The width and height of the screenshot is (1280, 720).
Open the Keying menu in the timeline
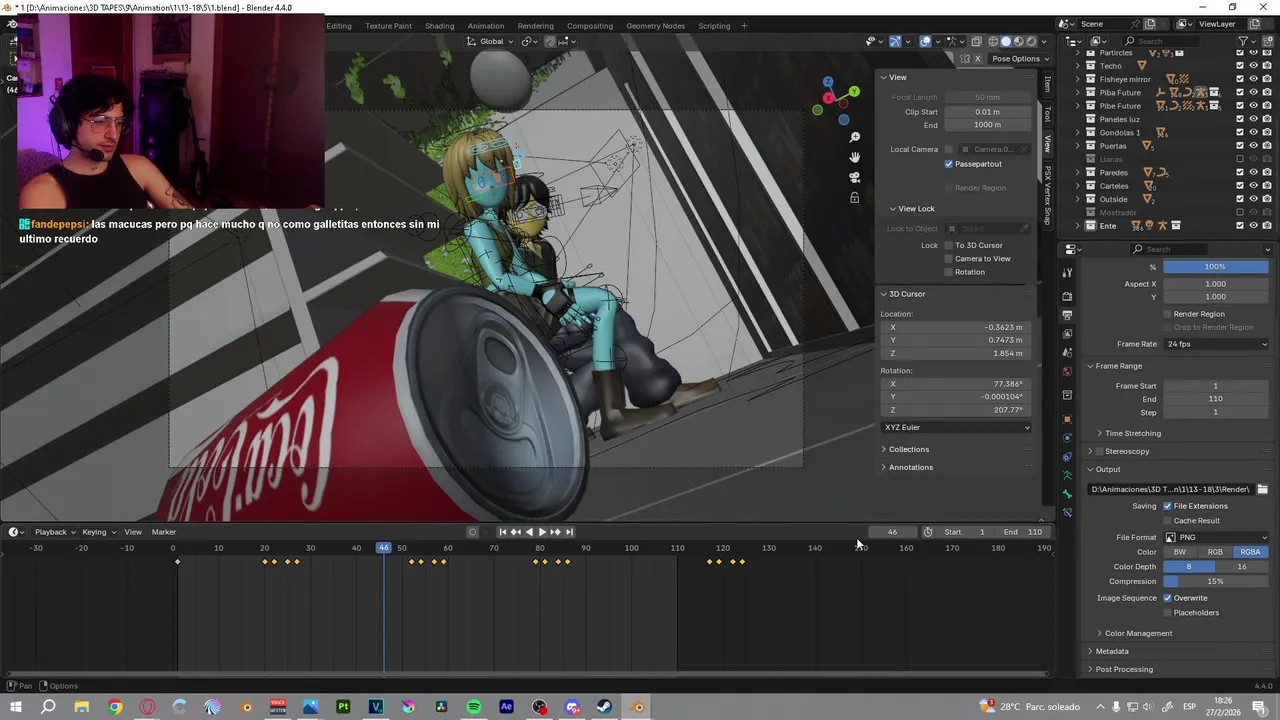97,532
